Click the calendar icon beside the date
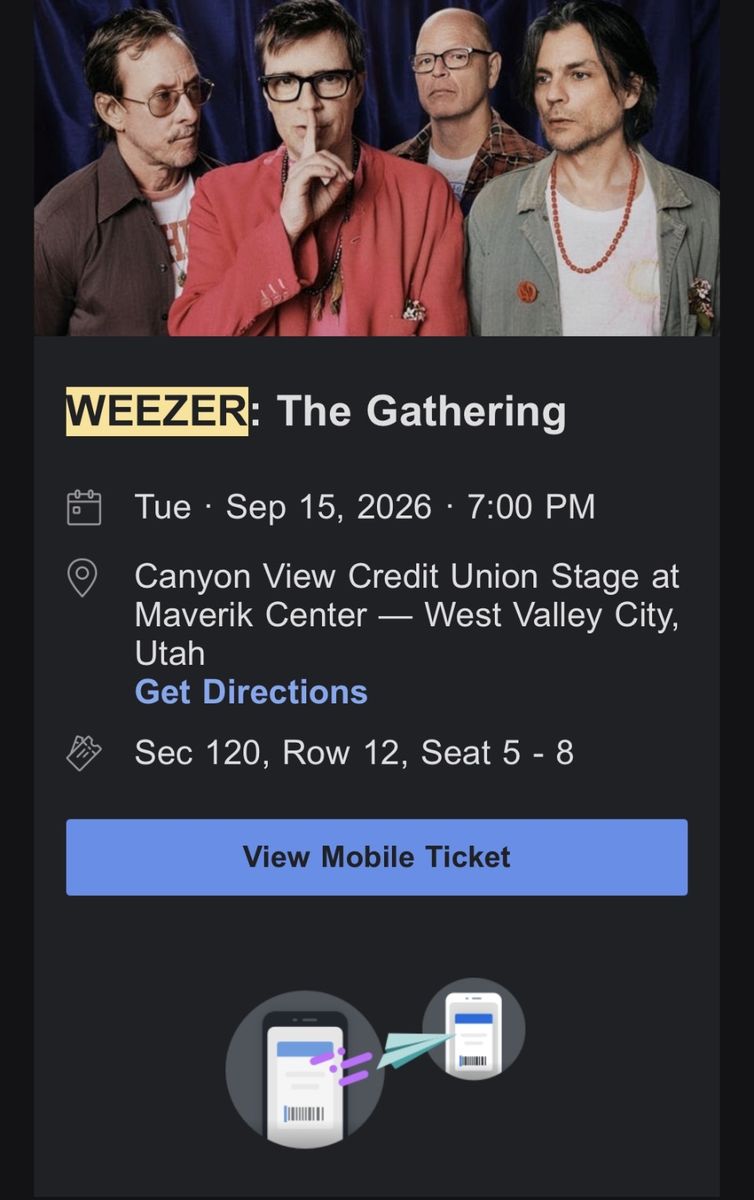The width and height of the screenshot is (754, 1200). tap(83, 507)
